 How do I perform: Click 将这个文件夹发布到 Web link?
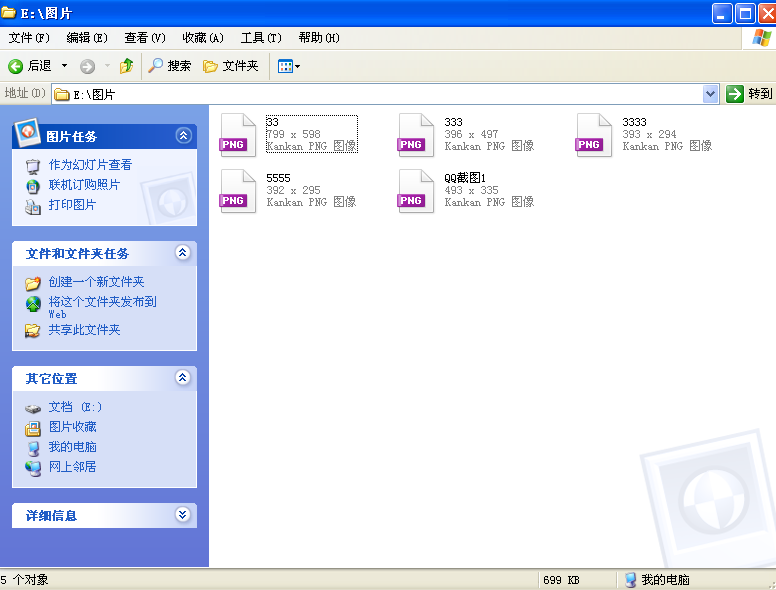point(102,307)
